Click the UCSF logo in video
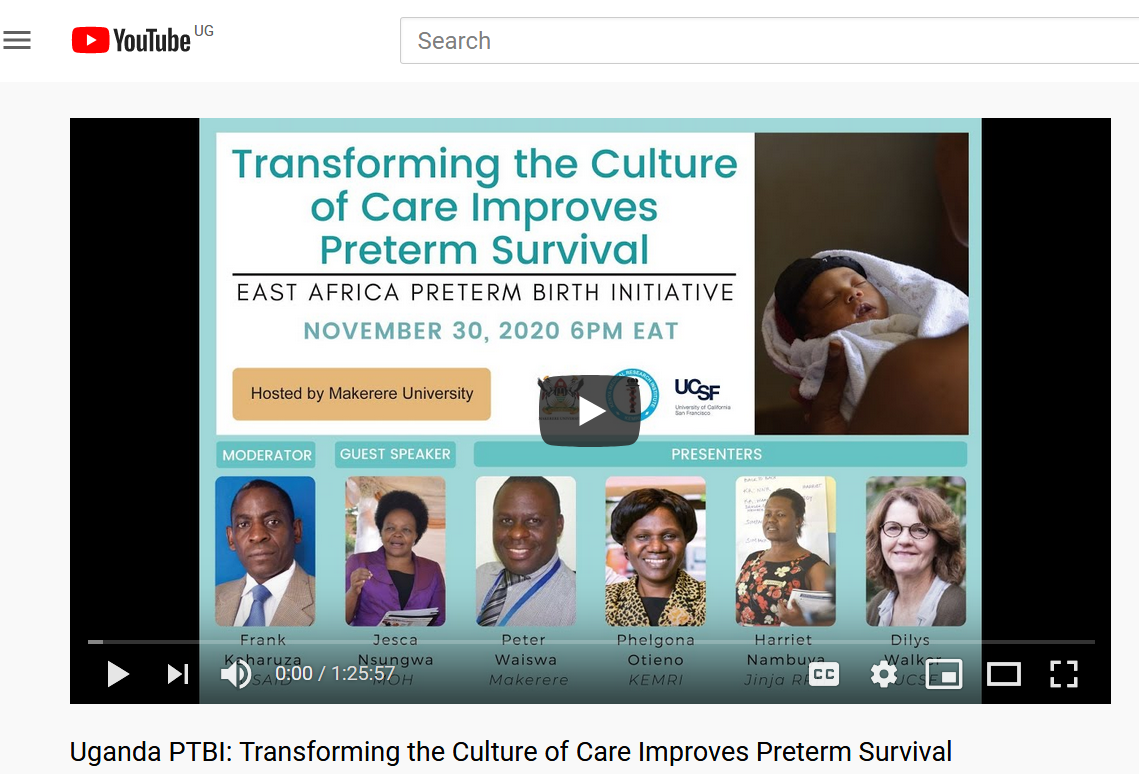The height and width of the screenshot is (774, 1139). coord(701,396)
